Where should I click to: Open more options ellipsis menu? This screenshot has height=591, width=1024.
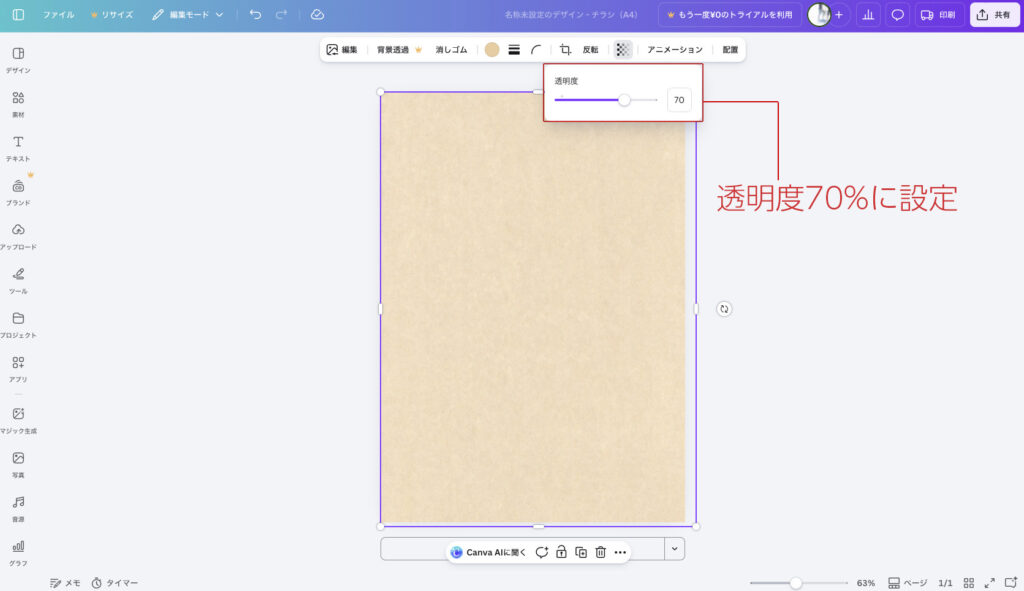point(620,552)
